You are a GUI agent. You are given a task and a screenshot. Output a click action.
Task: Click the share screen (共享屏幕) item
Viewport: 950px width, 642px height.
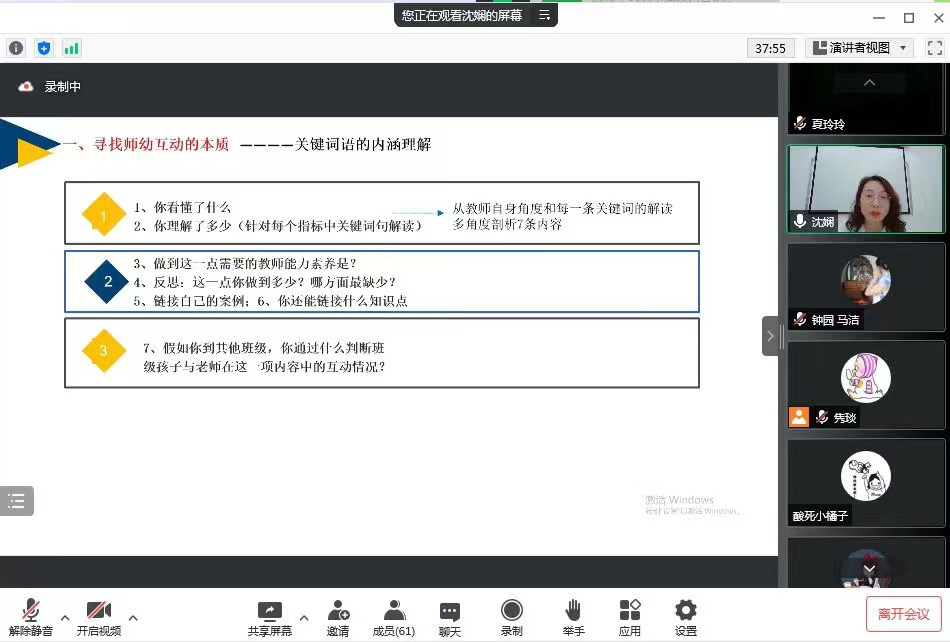coord(269,612)
